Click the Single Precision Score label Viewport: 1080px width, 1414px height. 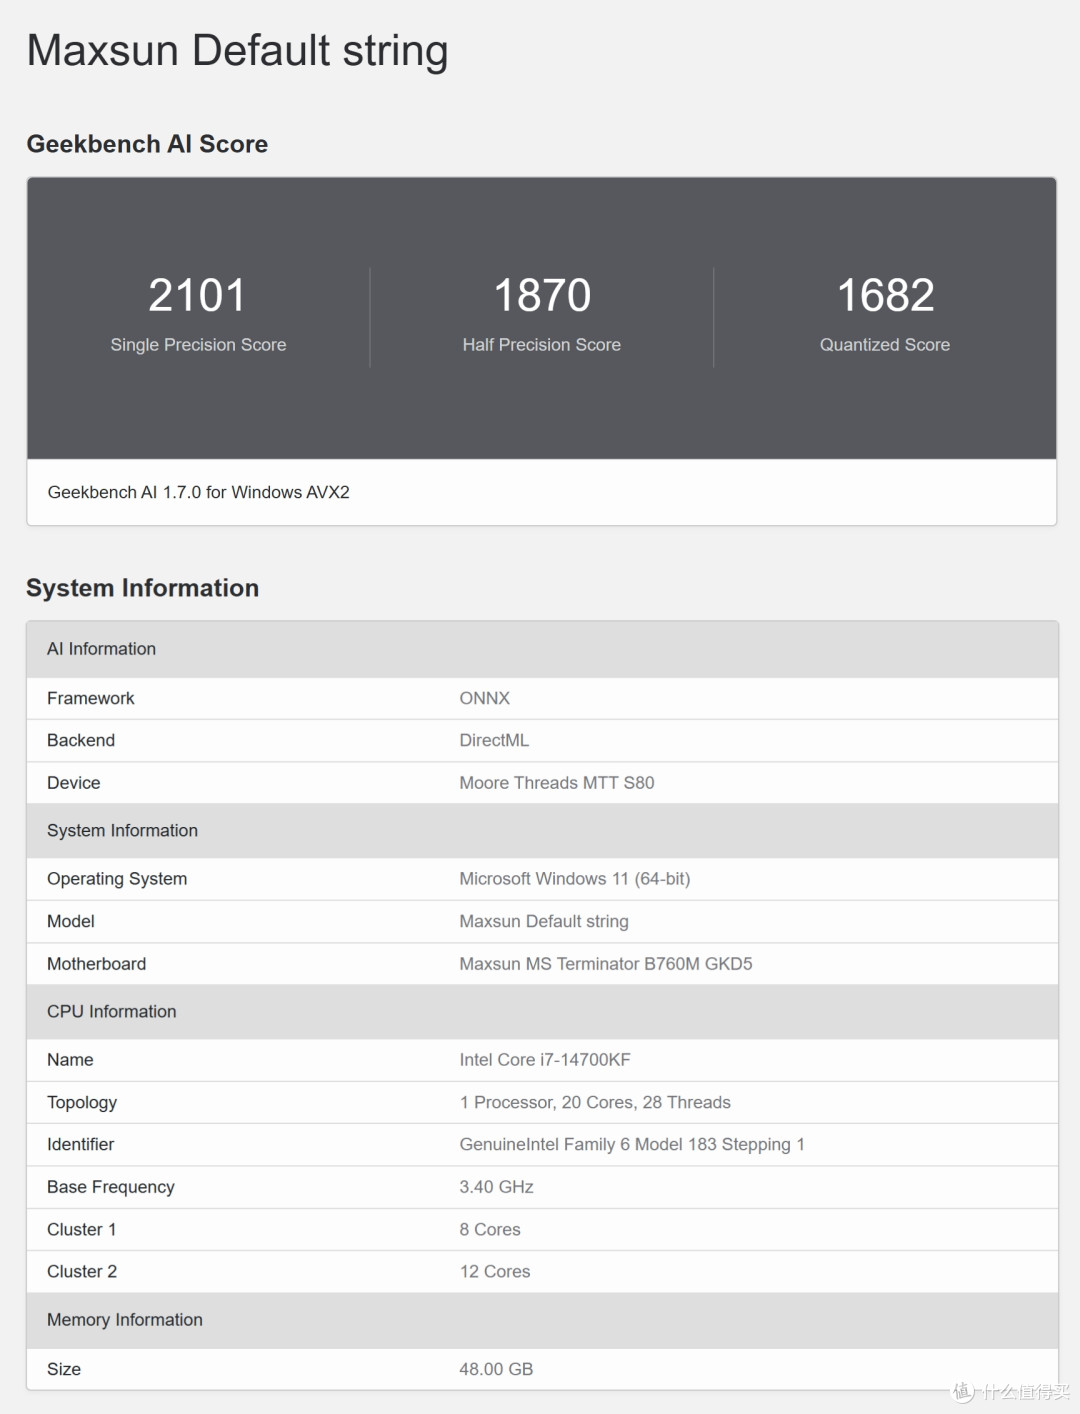198,344
